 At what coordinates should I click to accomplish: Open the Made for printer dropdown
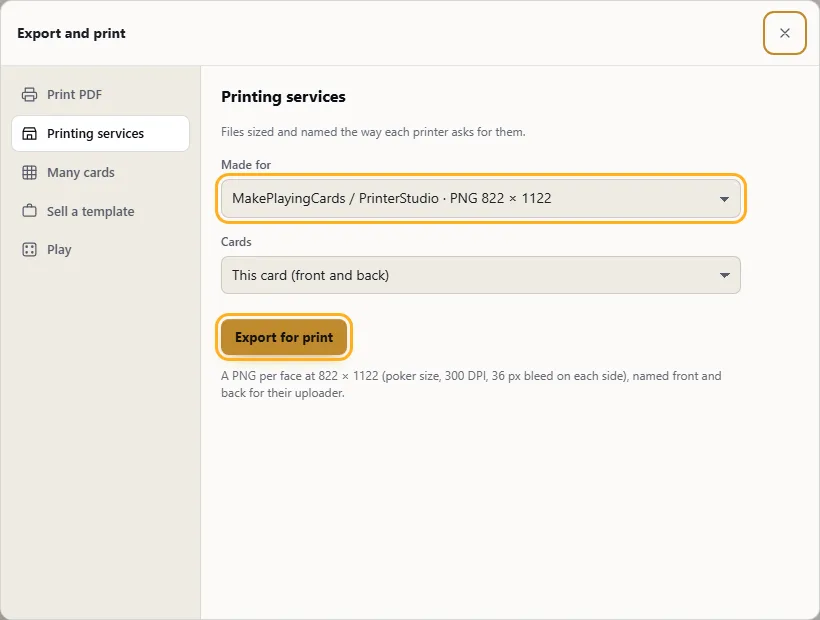tap(481, 199)
